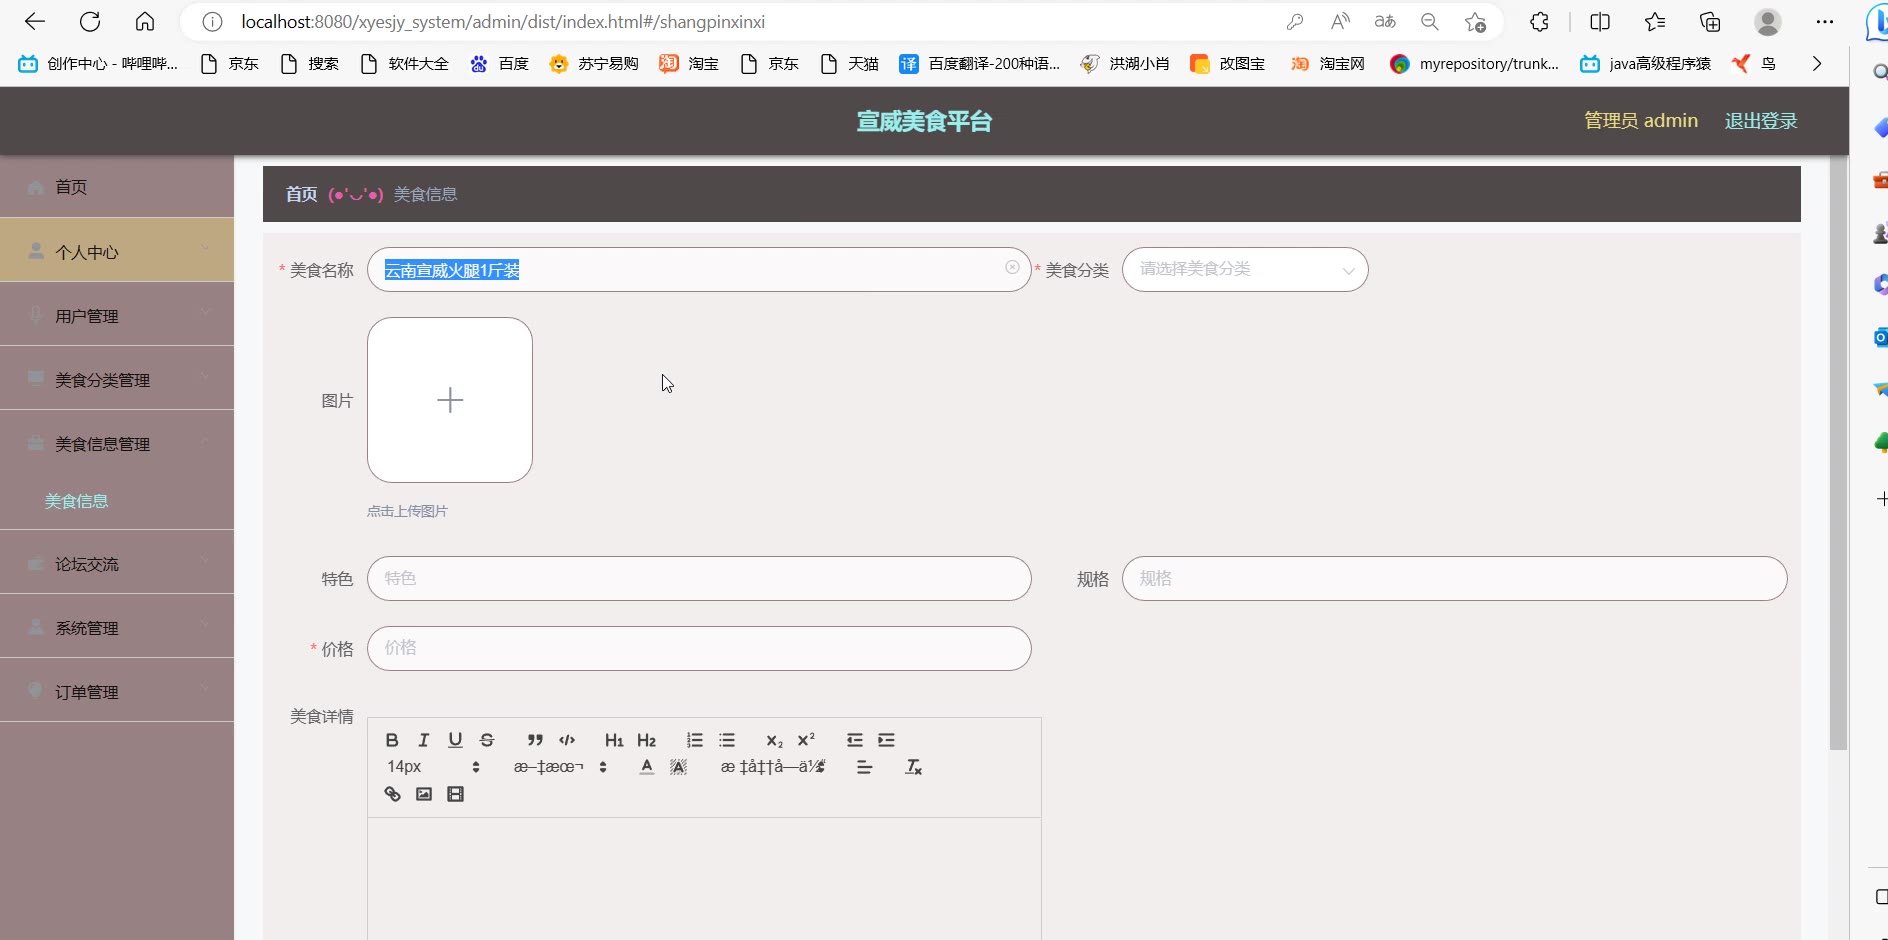
Task: Clear text formatting in the editor
Action: click(x=913, y=767)
